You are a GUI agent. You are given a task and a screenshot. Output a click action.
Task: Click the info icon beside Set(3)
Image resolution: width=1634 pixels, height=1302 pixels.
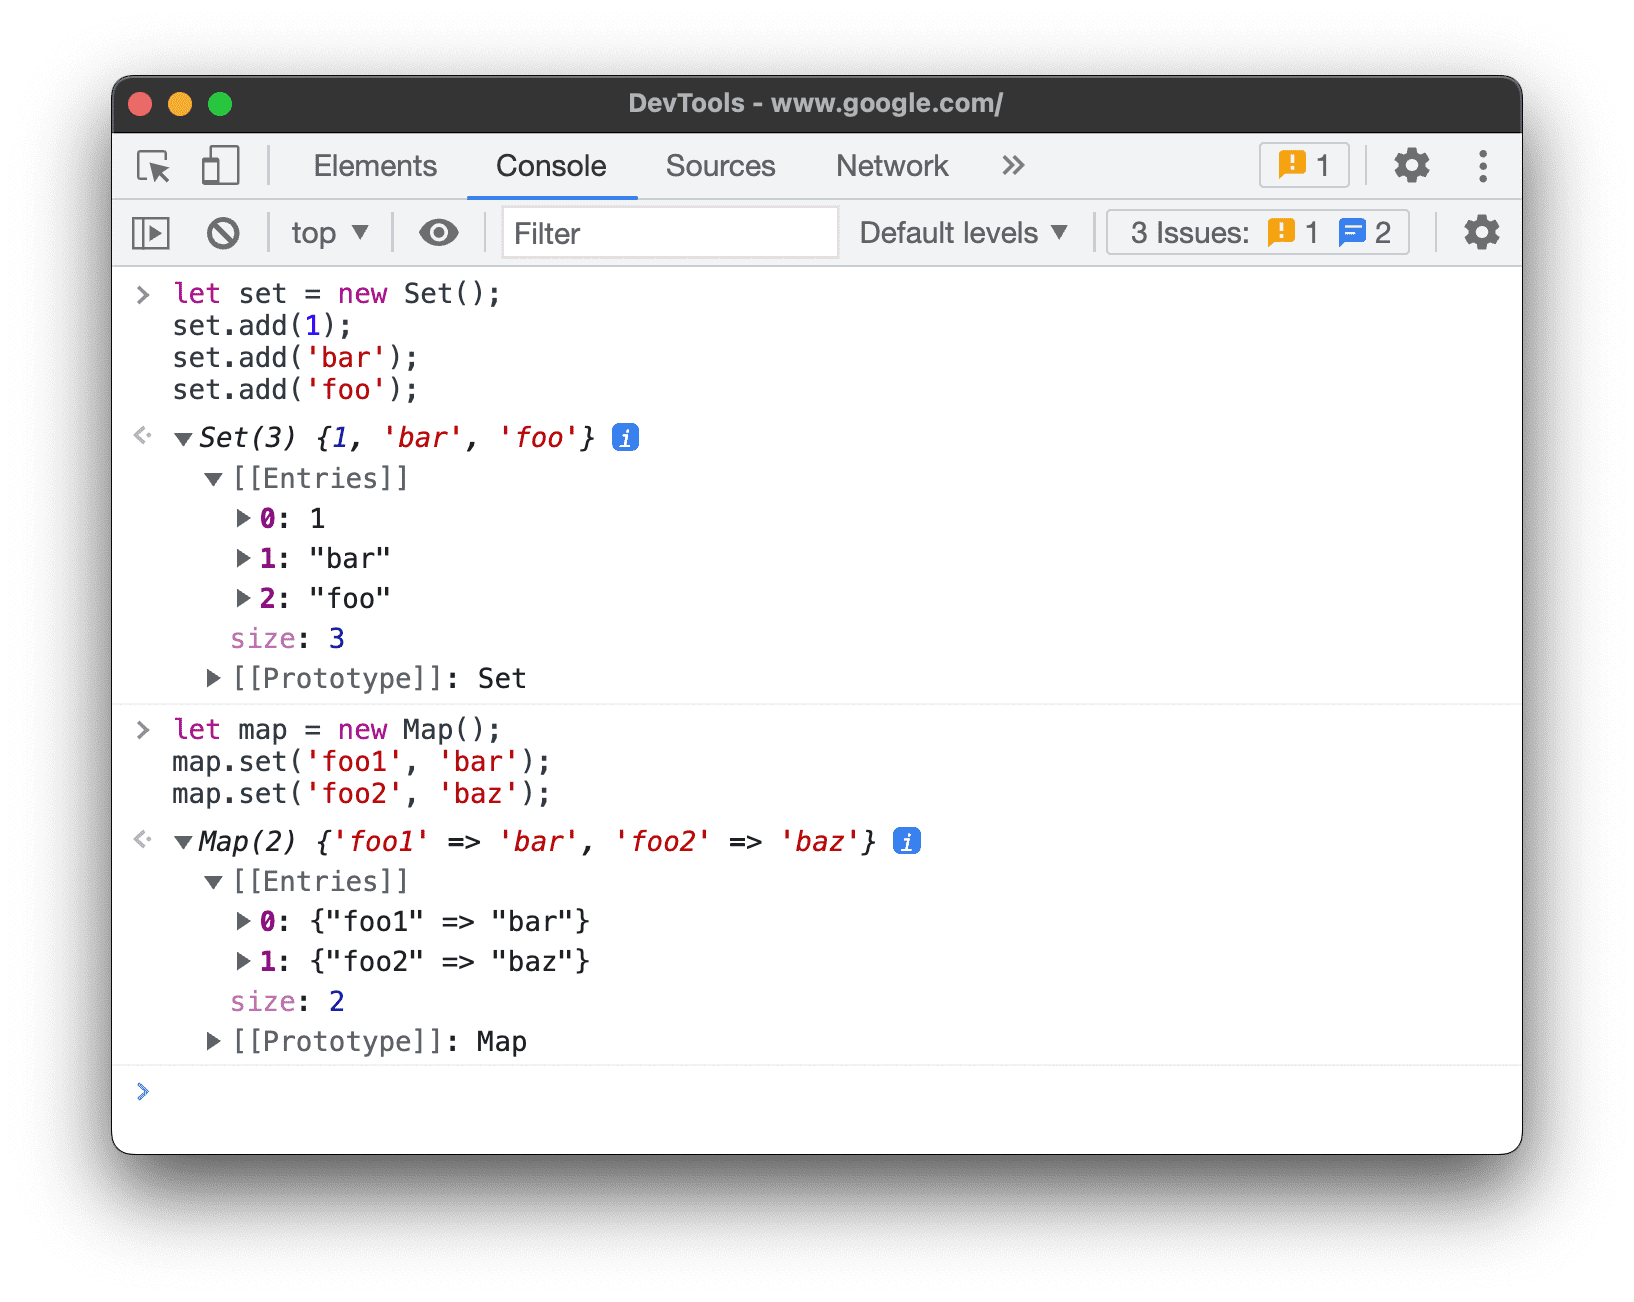coord(625,438)
